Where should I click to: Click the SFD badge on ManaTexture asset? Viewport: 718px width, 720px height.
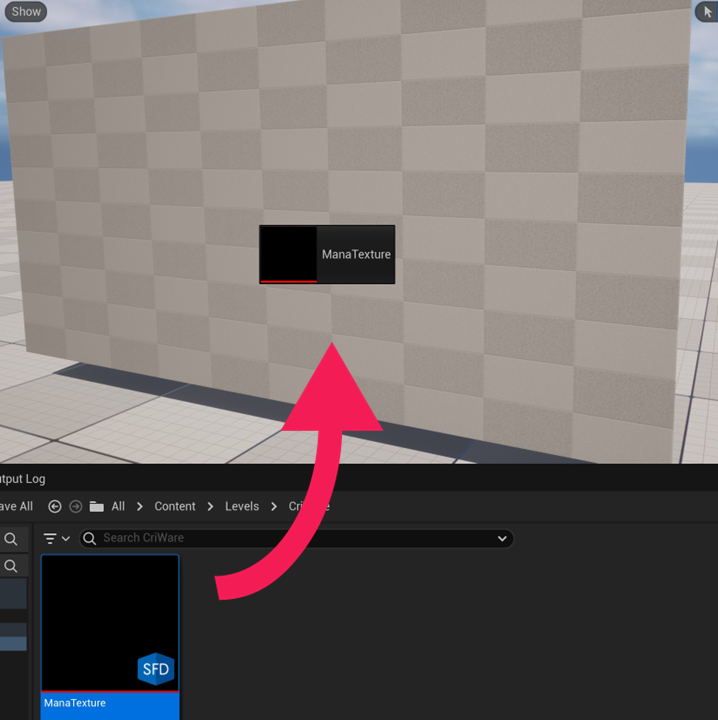156,670
